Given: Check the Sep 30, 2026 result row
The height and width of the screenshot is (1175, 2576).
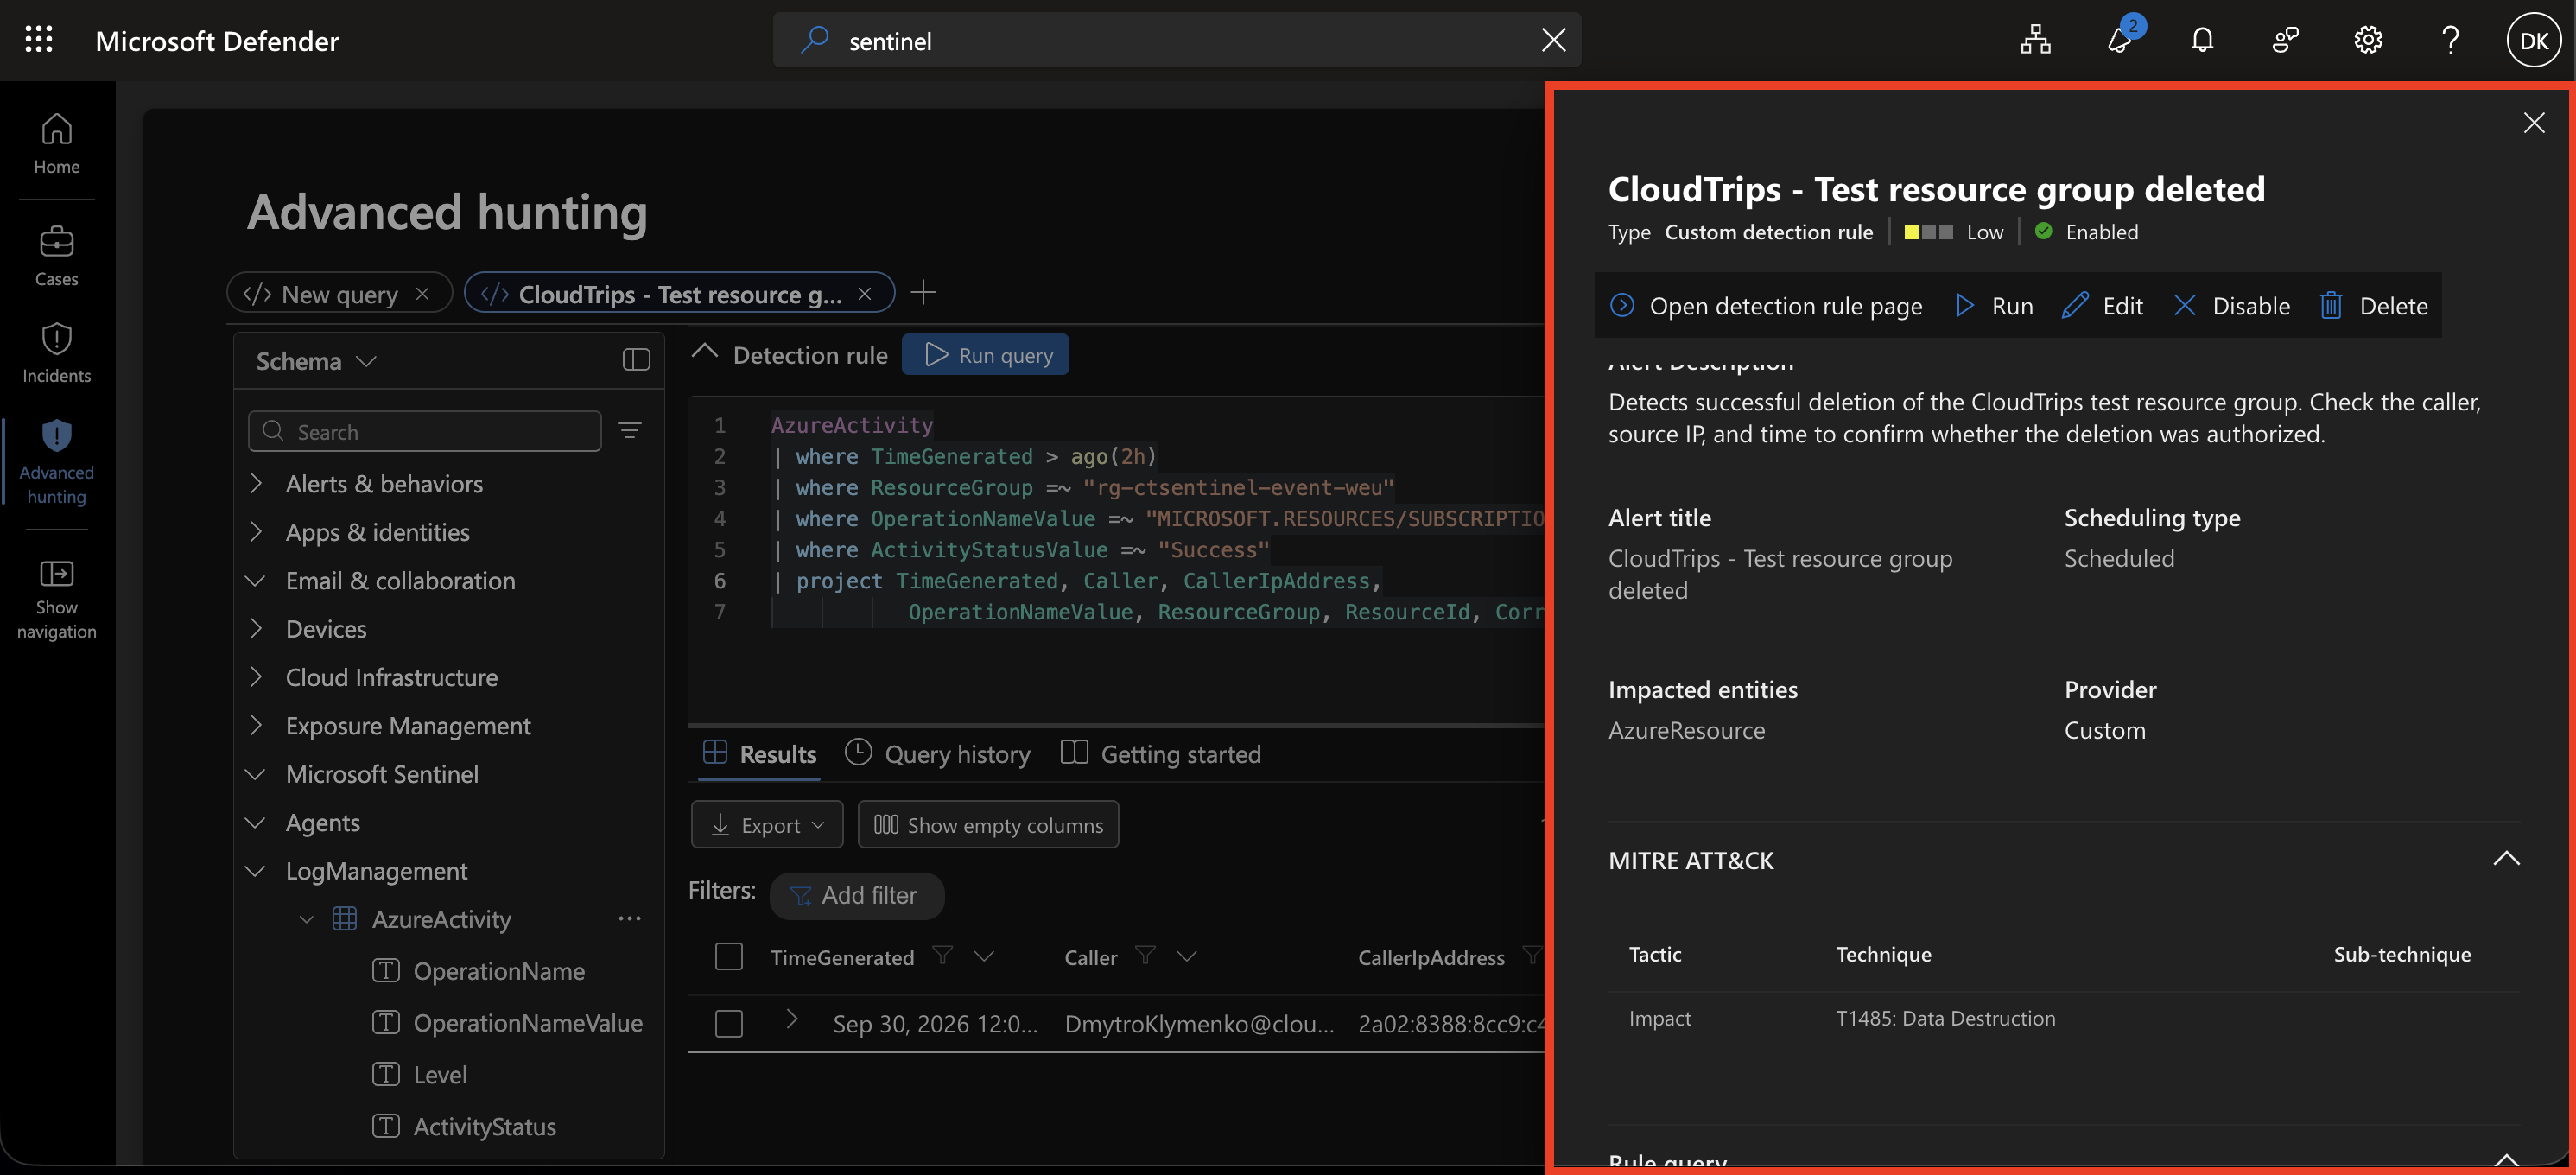Looking at the screenshot, I should pos(729,1024).
